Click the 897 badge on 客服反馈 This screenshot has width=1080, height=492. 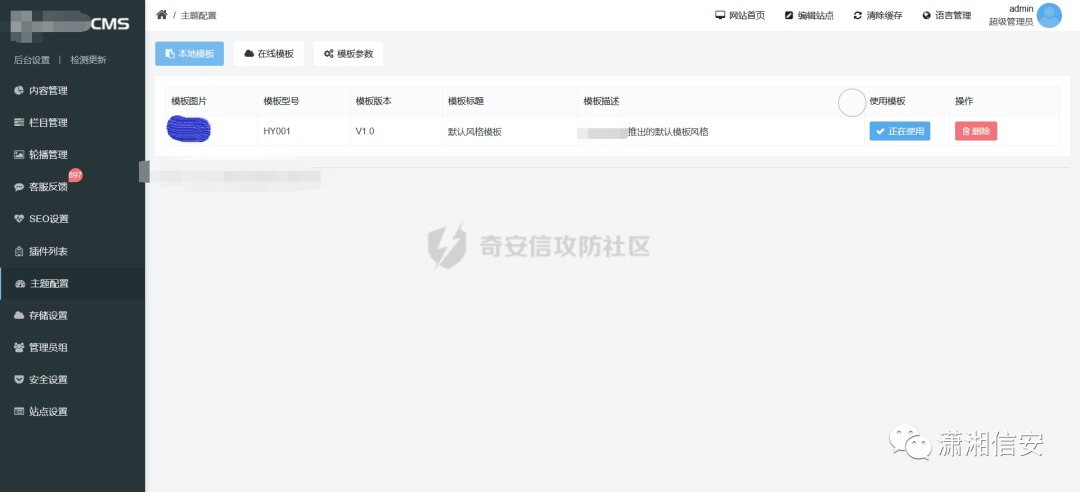pyautogui.click(x=75, y=175)
